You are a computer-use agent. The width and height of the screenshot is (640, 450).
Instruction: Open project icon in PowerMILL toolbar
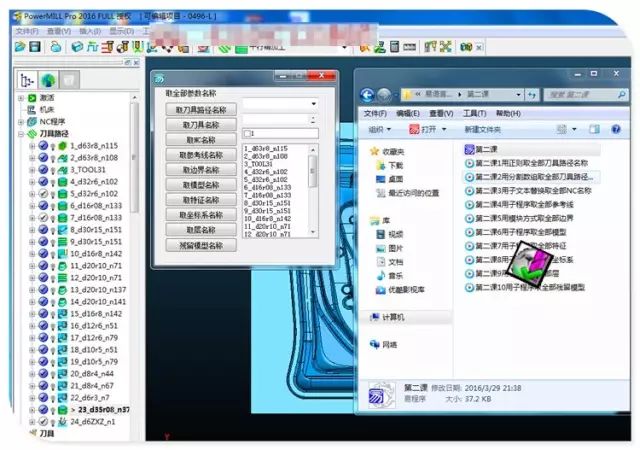[20, 47]
